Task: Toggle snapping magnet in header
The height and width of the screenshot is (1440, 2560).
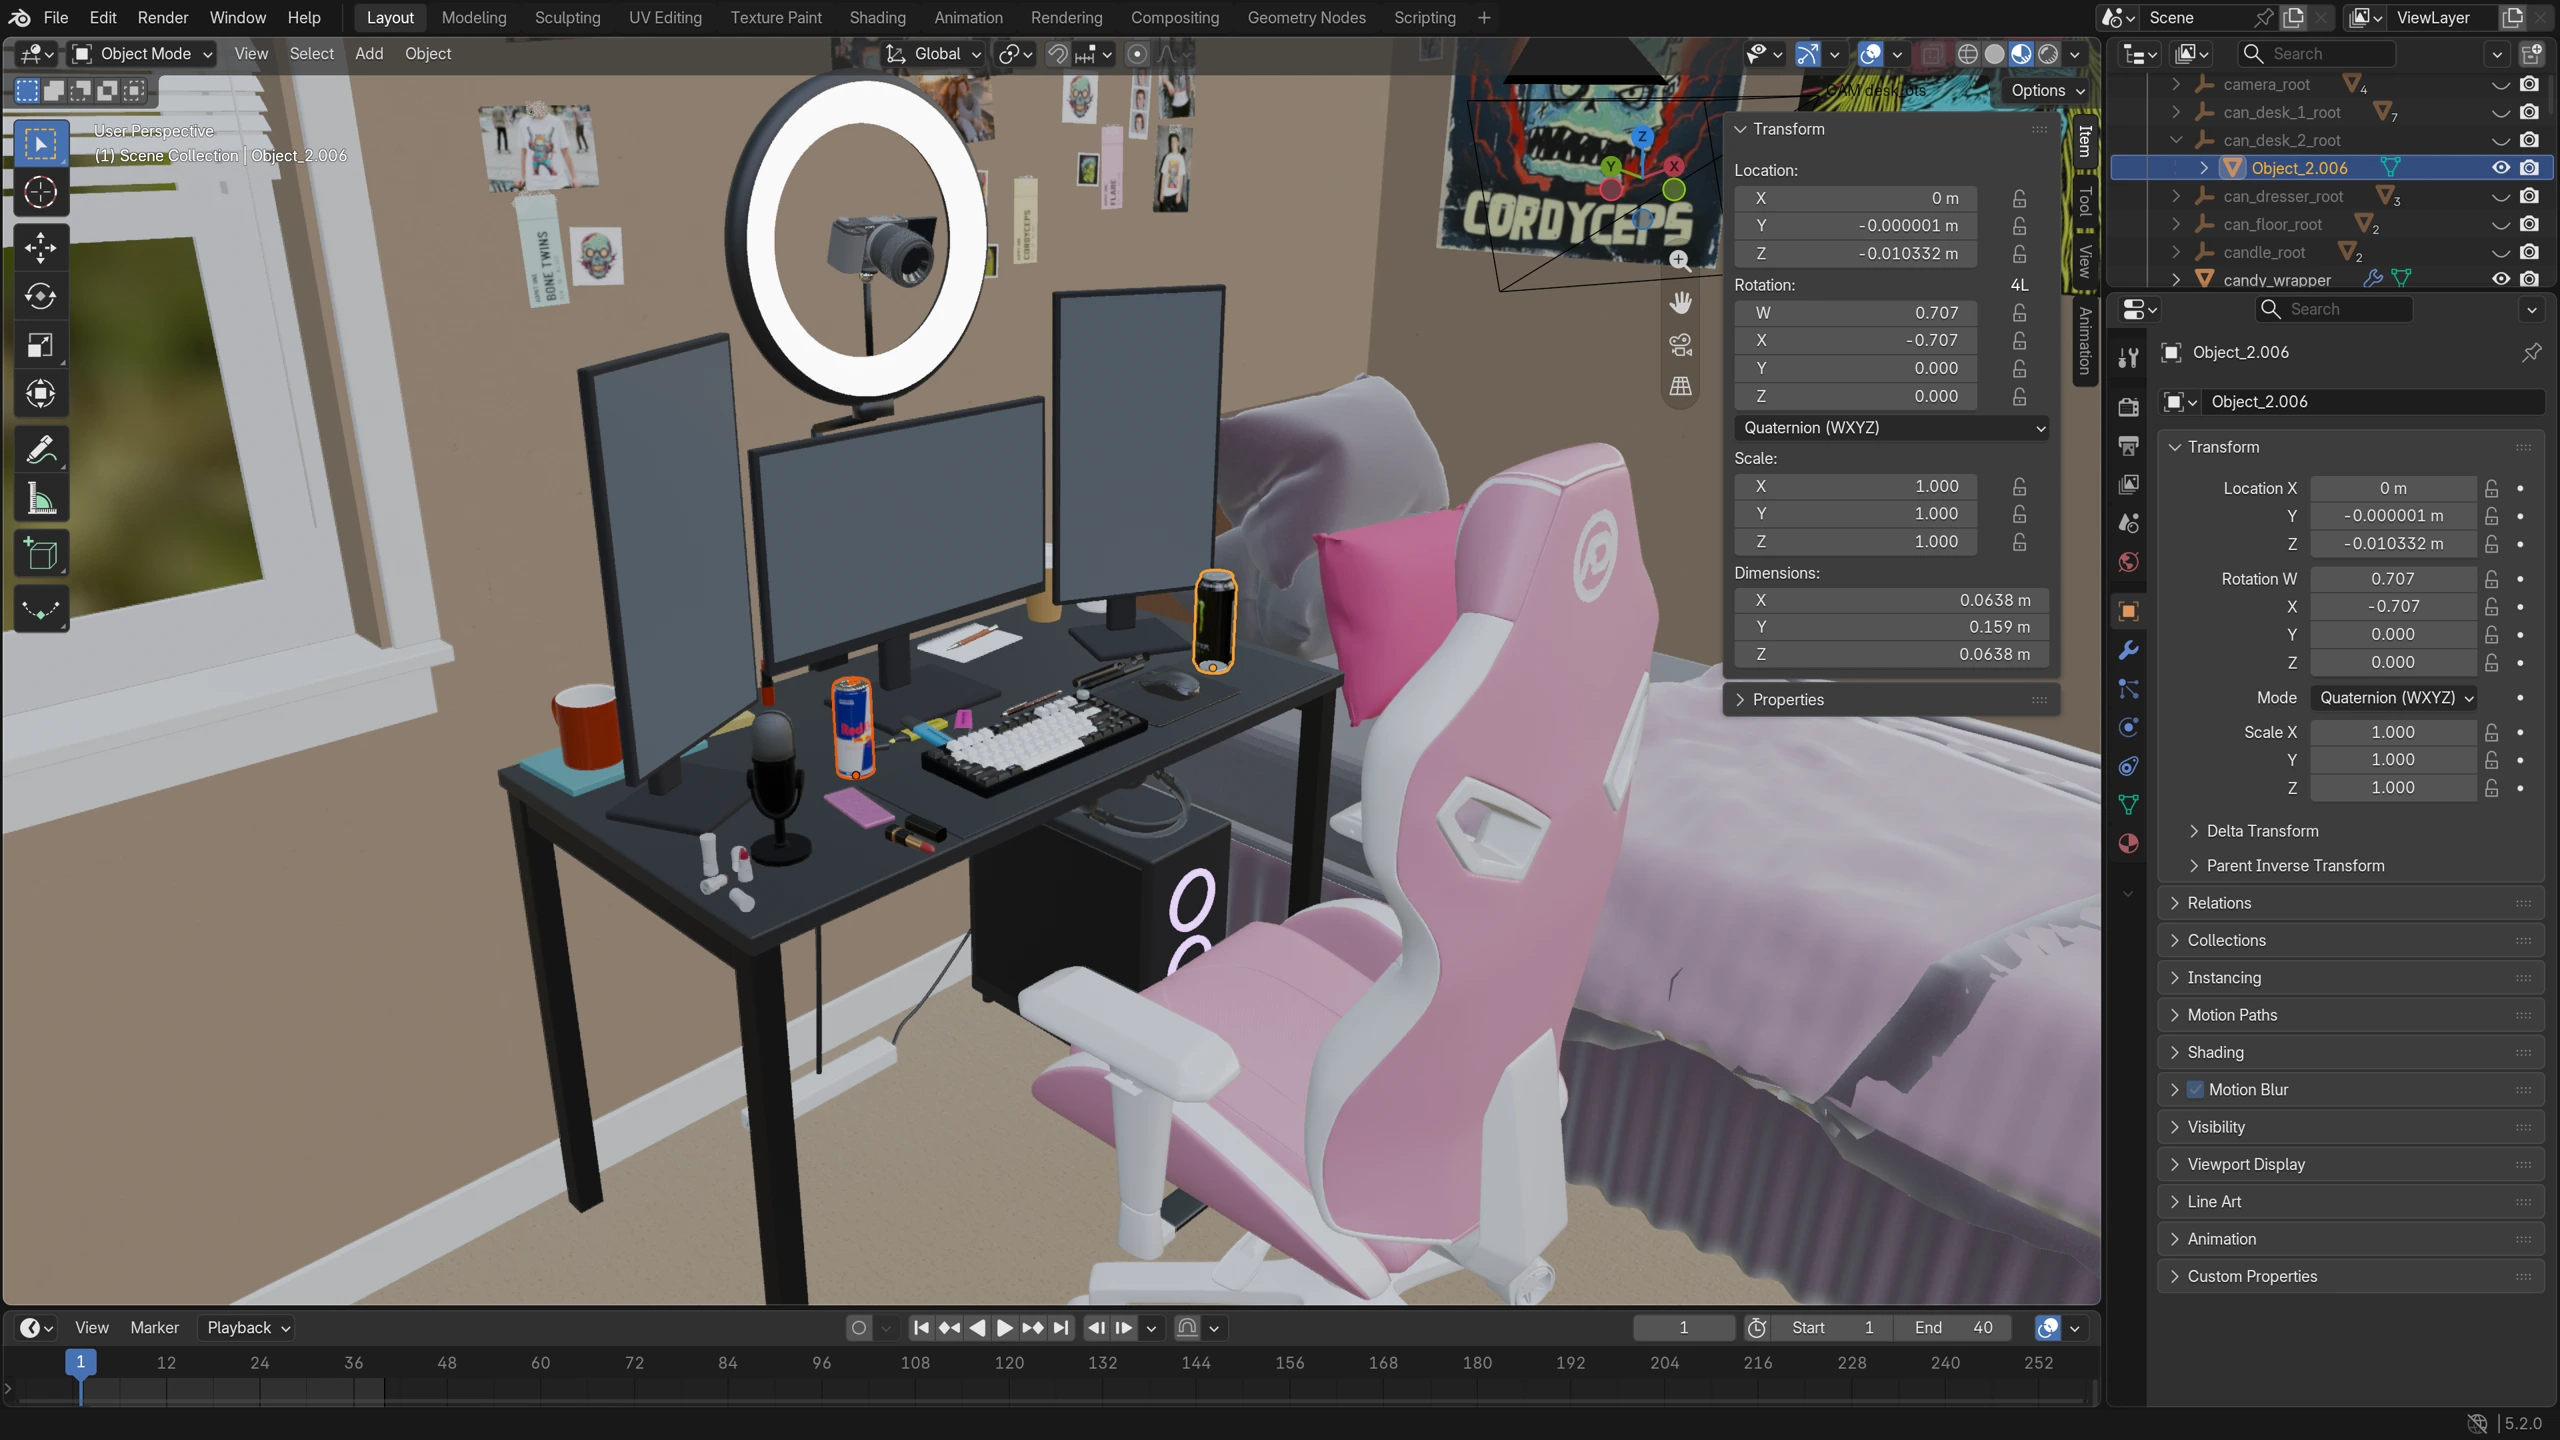Action: [1057, 54]
